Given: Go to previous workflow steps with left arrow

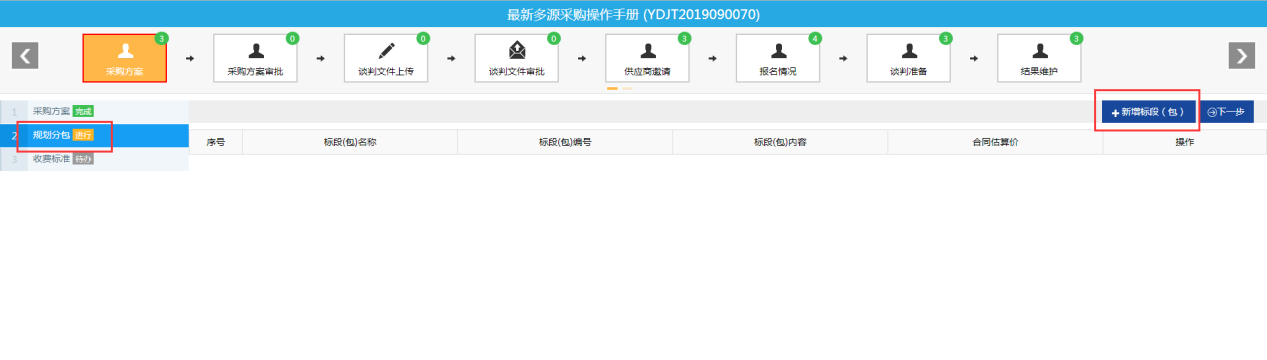Looking at the screenshot, I should [25, 56].
